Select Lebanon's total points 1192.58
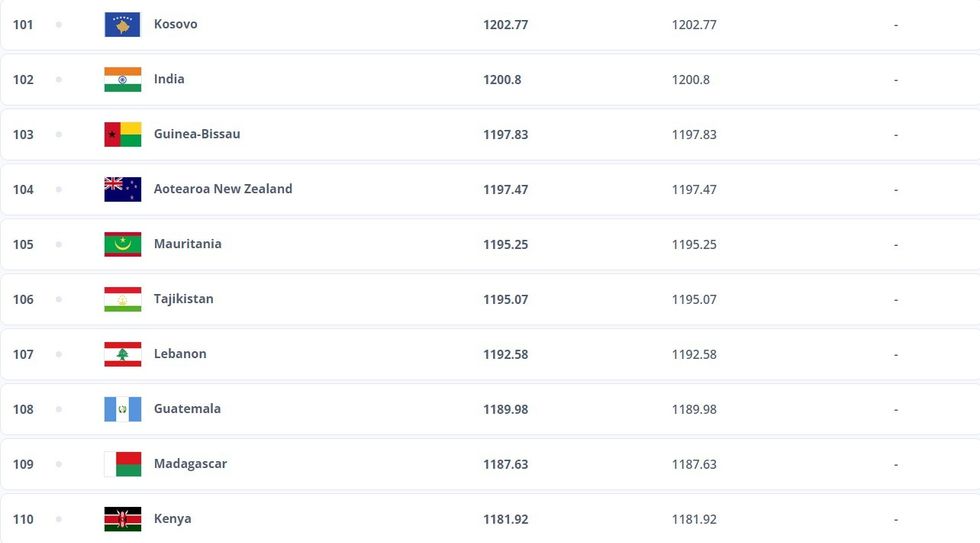980x543 pixels. 505,354
